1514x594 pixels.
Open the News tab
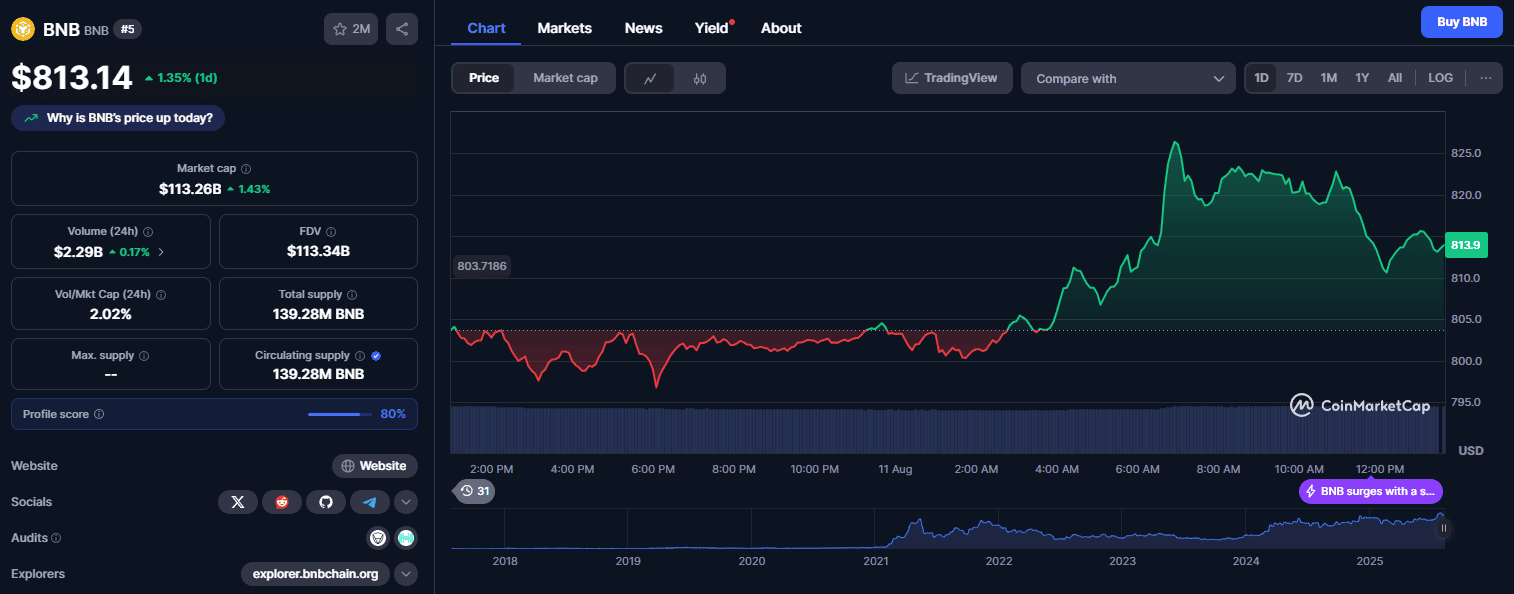(x=643, y=28)
